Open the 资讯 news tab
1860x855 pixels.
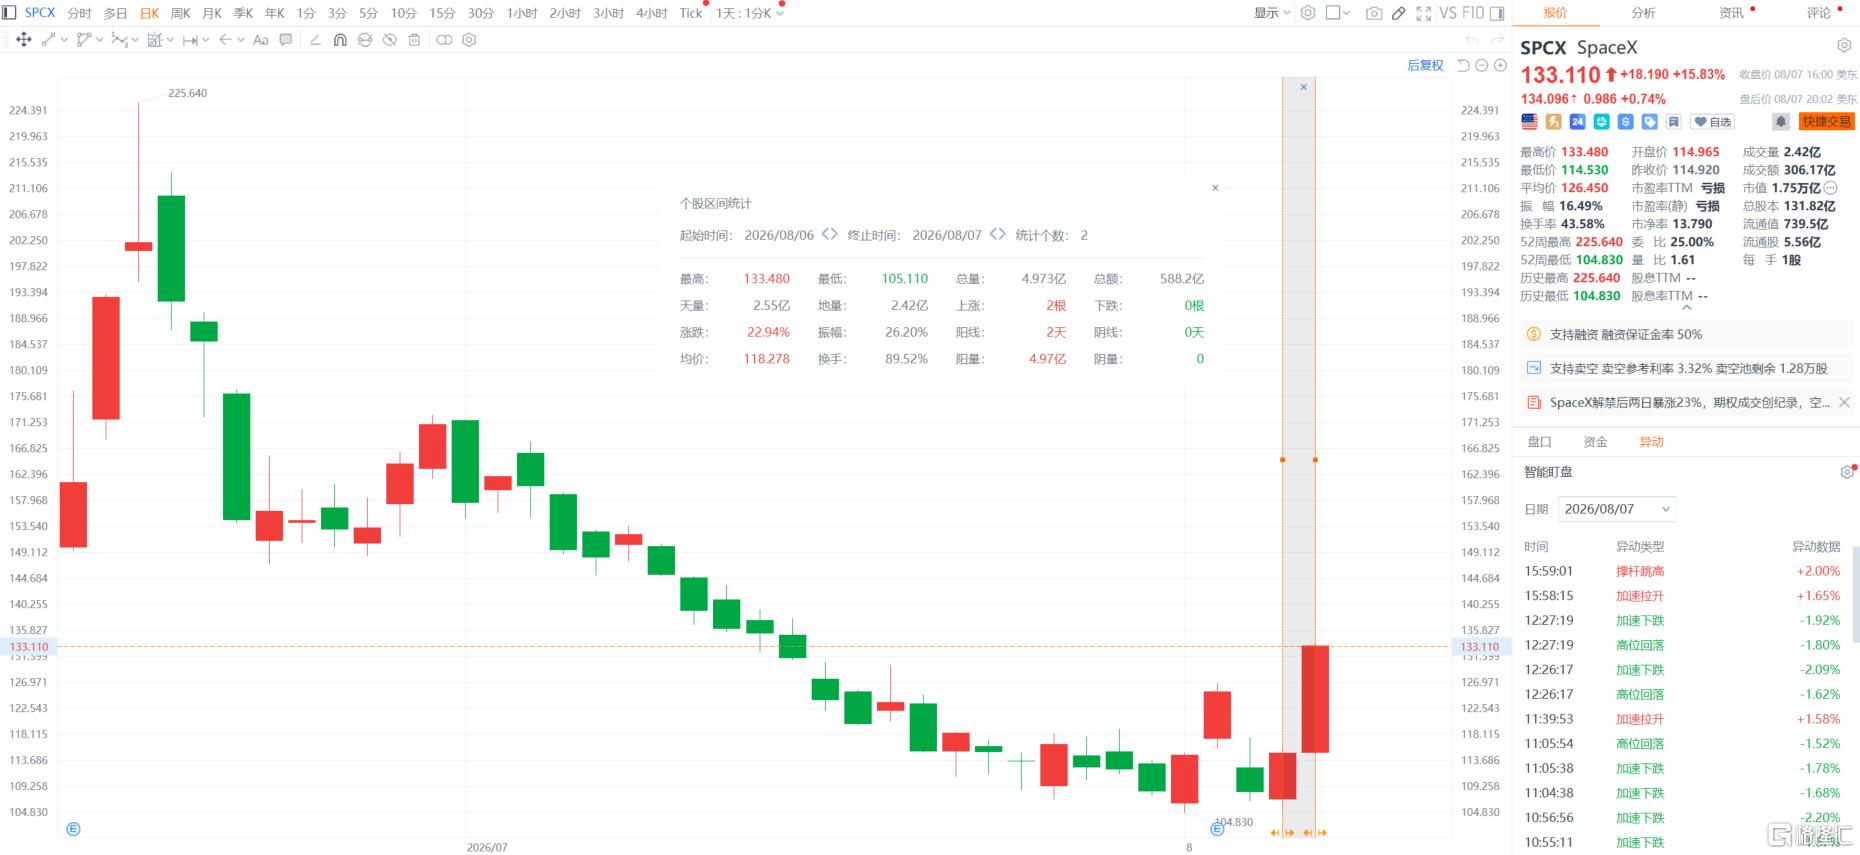click(1732, 13)
